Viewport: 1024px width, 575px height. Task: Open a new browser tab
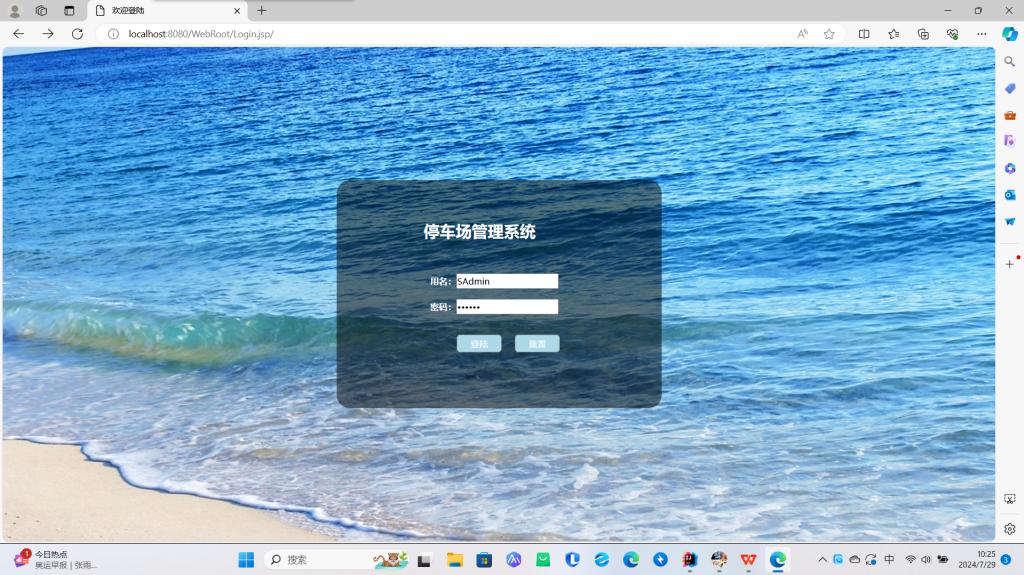tap(262, 11)
